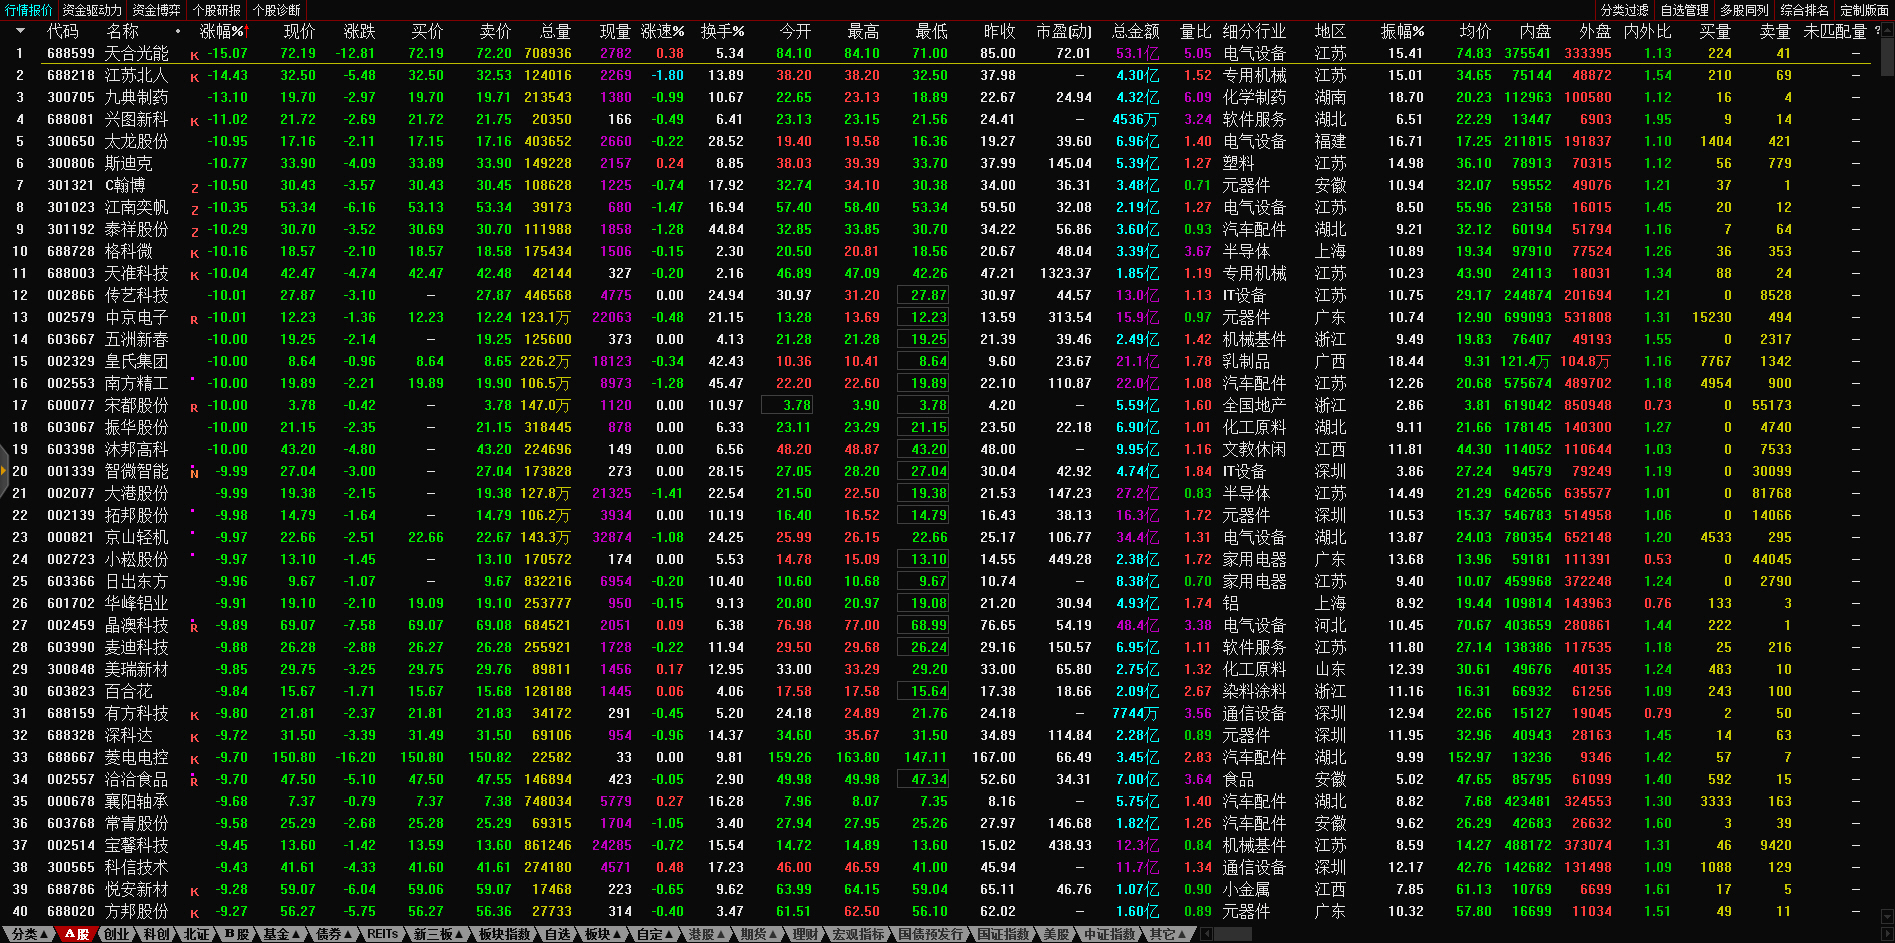Click the dot icon in the header after 名称
Image resolution: width=1895 pixels, height=943 pixels.
click(178, 31)
